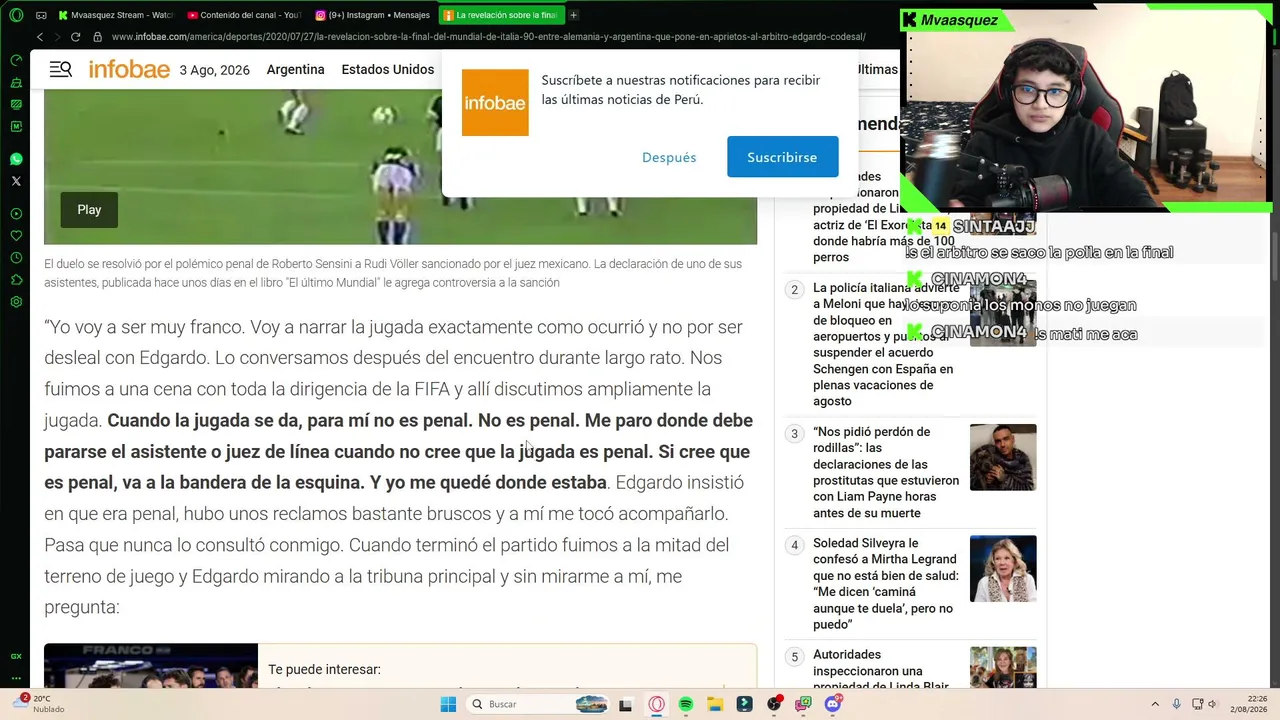Screen dimensions: 1280x720
Task: Click the Suscribirse notification button
Action: [x=782, y=157]
